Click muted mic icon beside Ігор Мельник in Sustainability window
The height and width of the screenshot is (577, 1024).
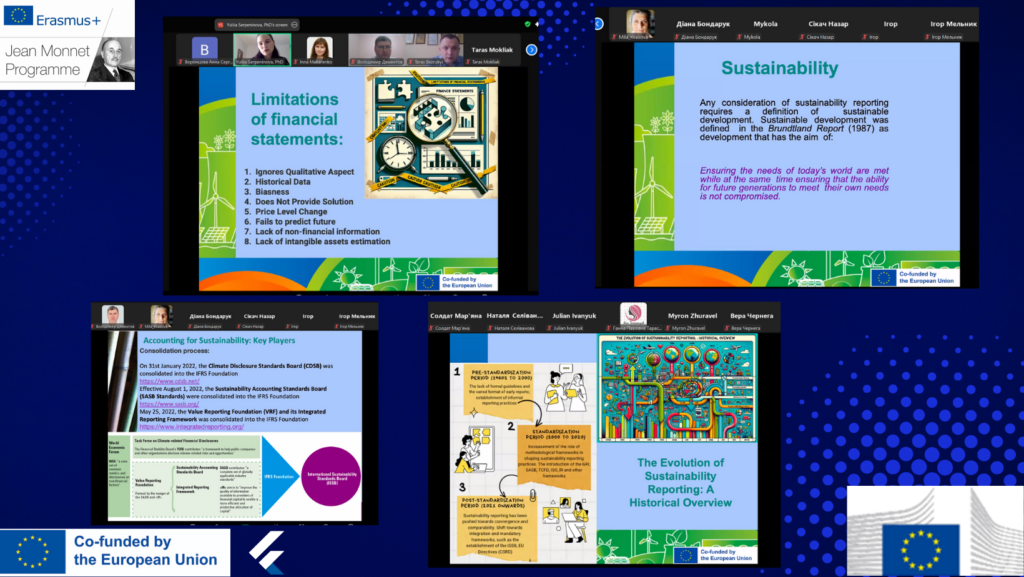[x=927, y=37]
